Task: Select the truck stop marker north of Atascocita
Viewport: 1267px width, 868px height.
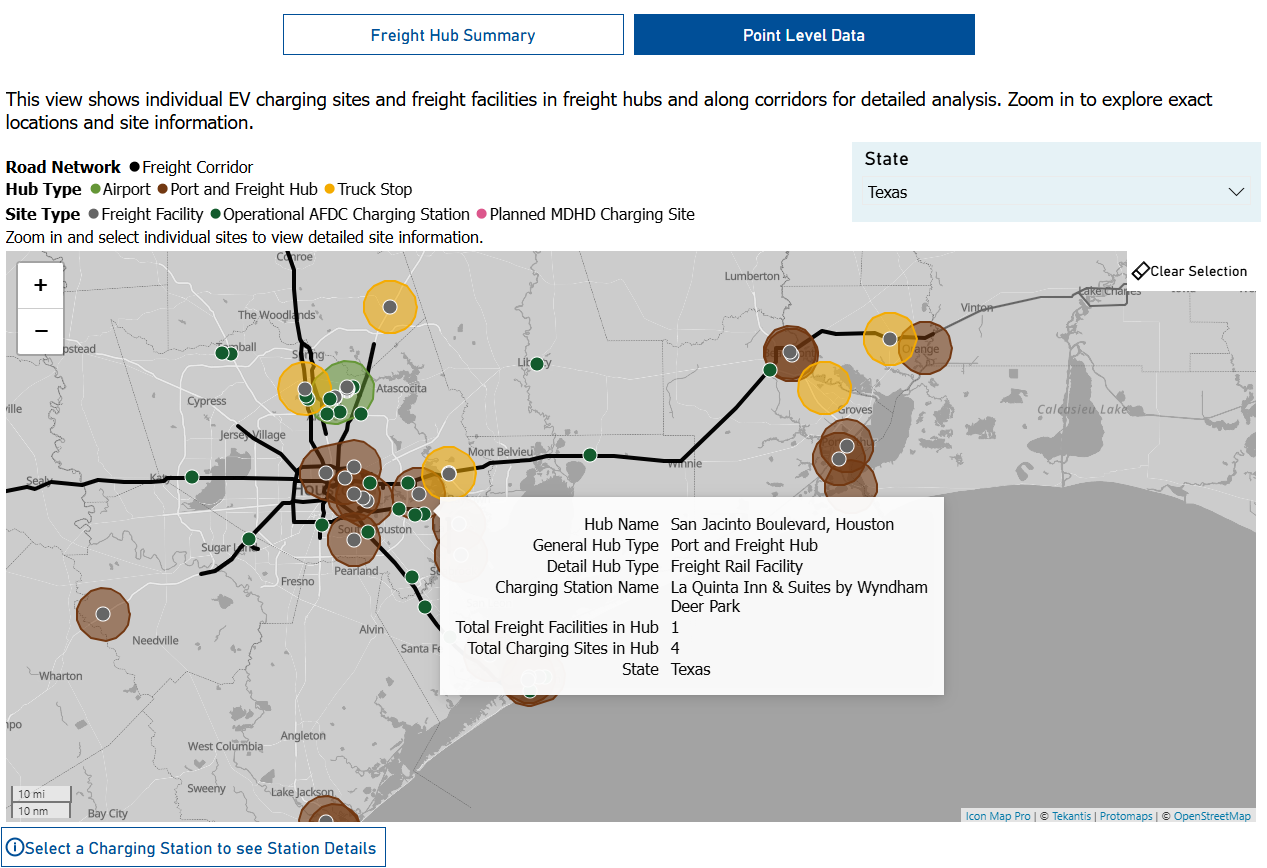Action: 390,307
